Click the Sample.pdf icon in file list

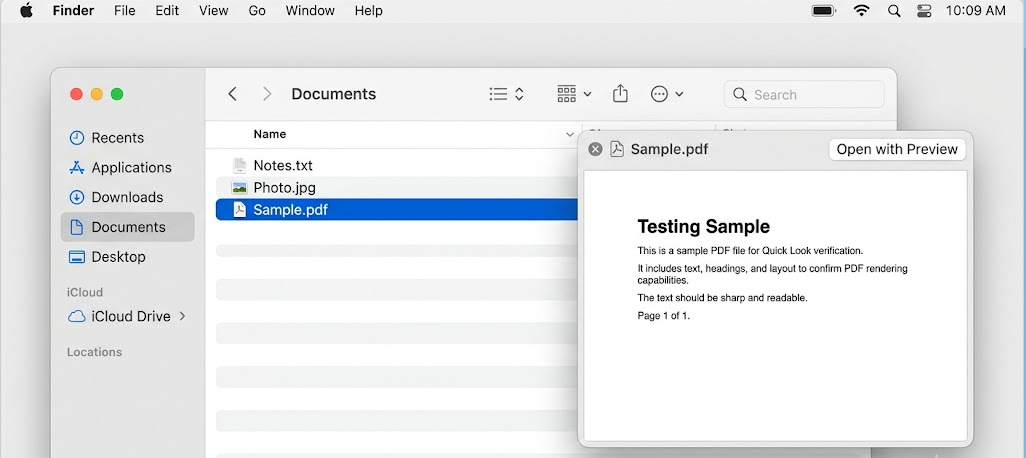(239, 209)
